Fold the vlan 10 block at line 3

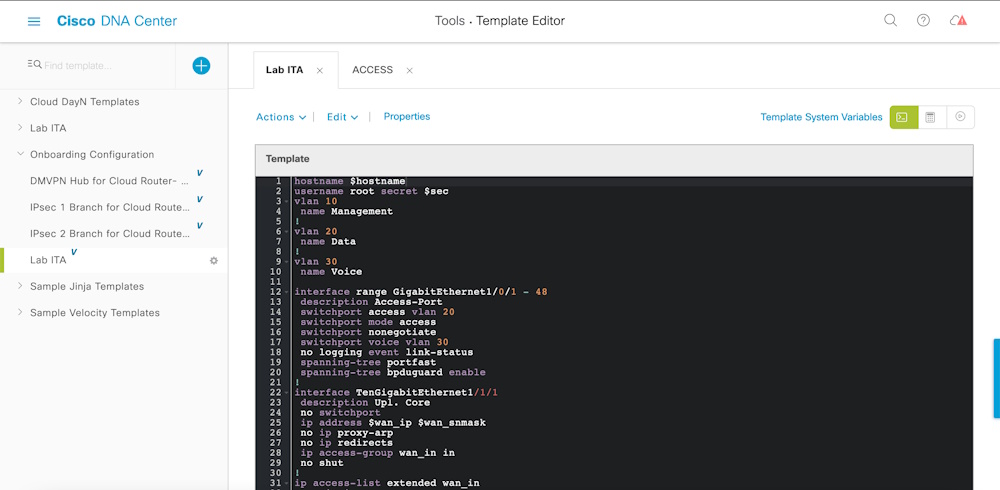(x=288, y=202)
